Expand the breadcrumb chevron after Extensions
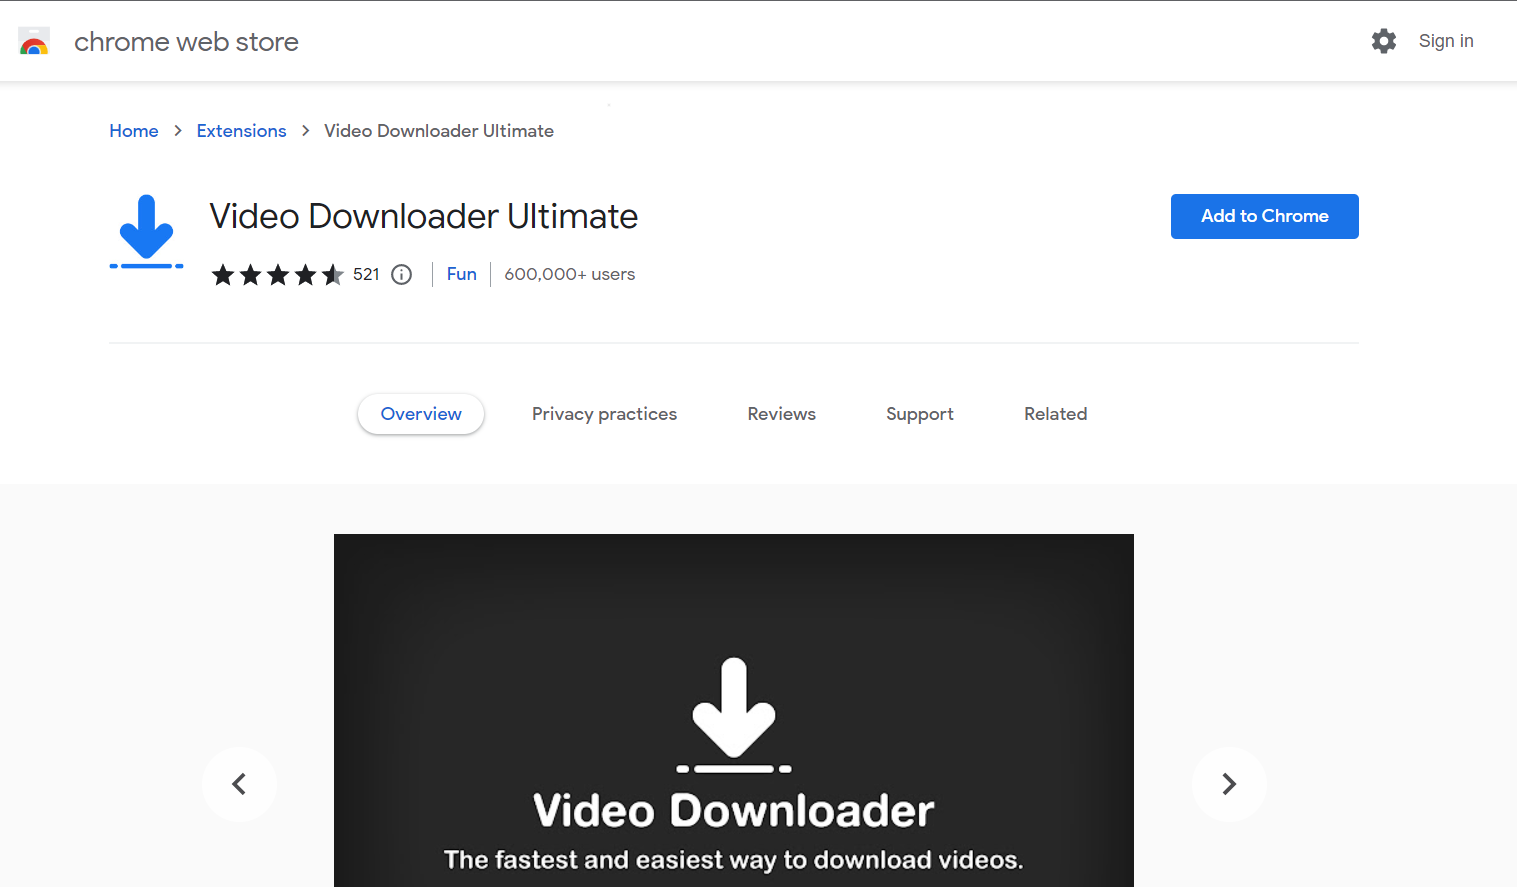This screenshot has height=887, width=1517. click(x=305, y=131)
